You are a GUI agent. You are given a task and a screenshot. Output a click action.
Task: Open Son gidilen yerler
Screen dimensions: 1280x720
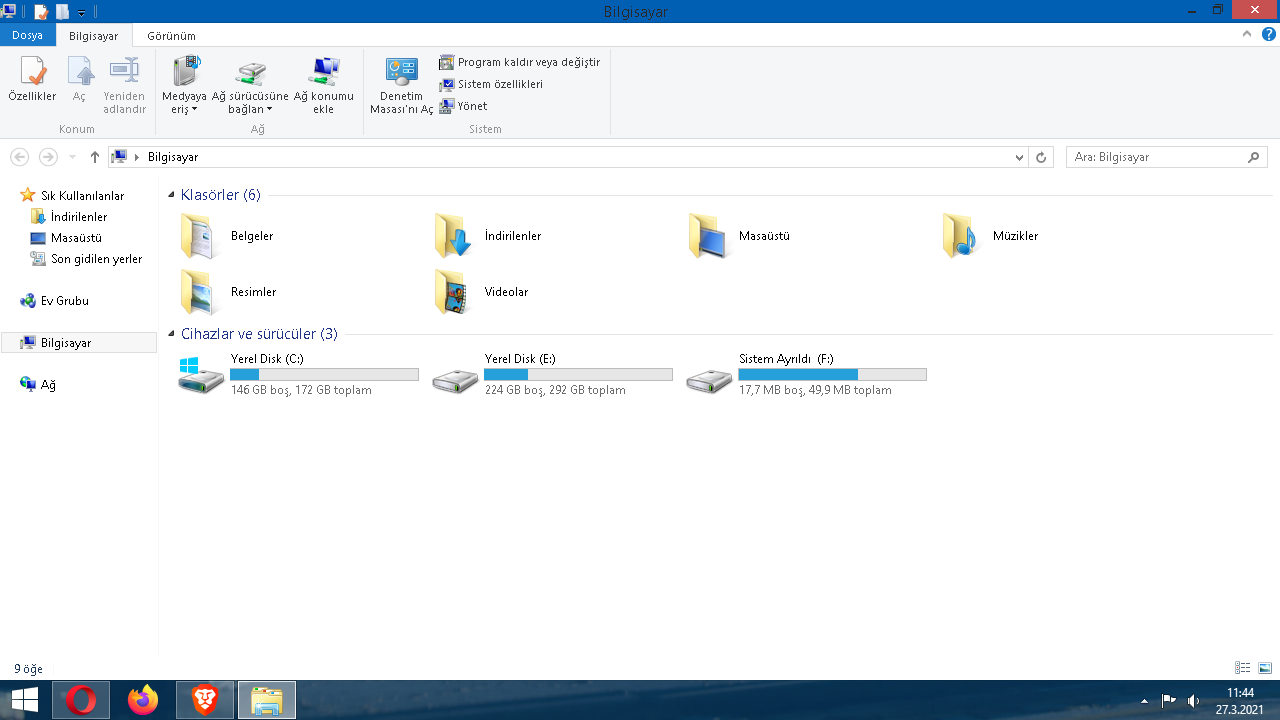[x=86, y=259]
